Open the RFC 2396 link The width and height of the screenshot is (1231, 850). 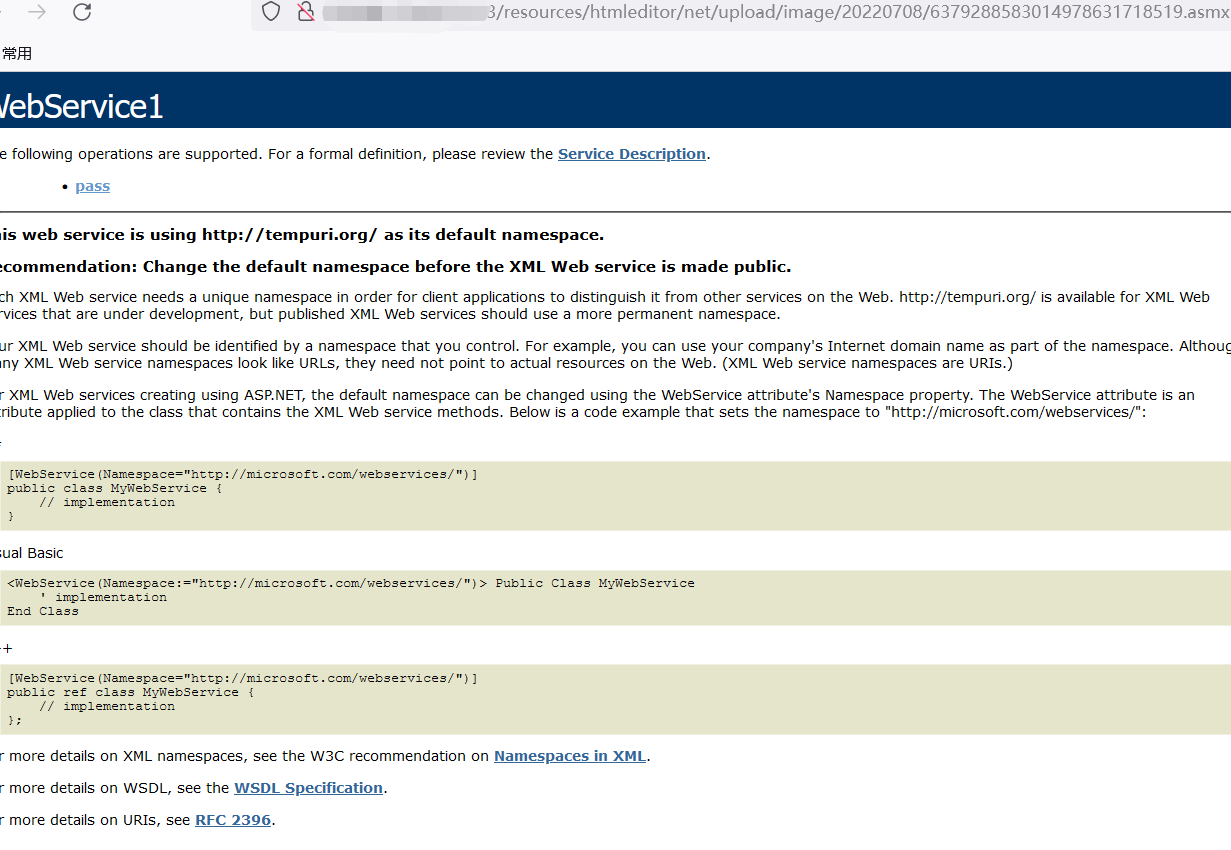click(x=233, y=820)
